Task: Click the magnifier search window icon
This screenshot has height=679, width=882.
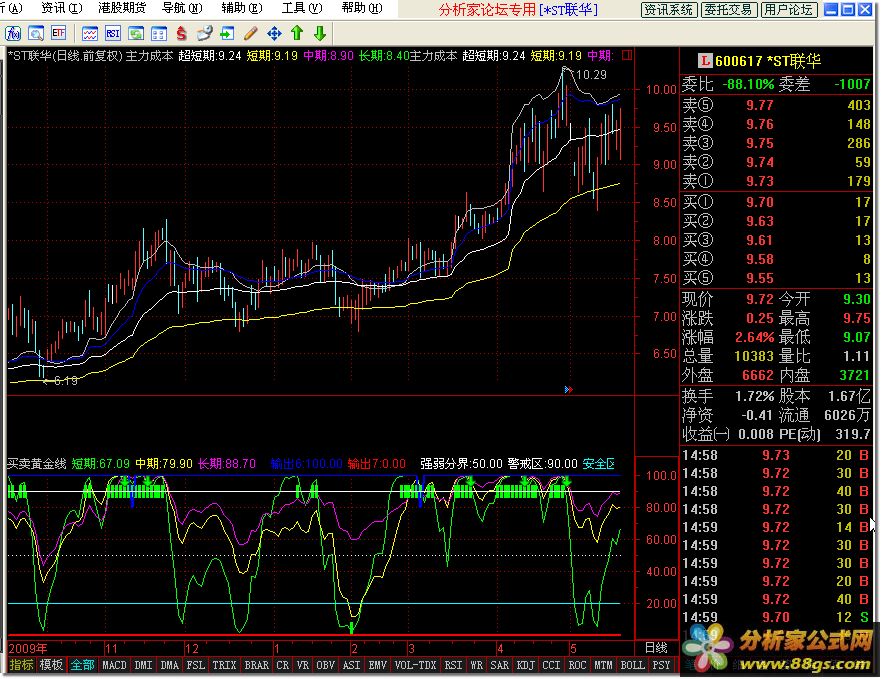Action: click(x=36, y=34)
